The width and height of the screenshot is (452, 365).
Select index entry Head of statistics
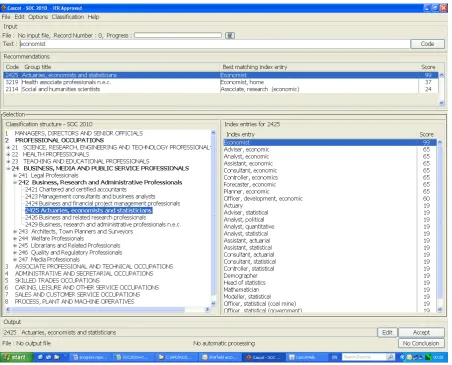245,282
